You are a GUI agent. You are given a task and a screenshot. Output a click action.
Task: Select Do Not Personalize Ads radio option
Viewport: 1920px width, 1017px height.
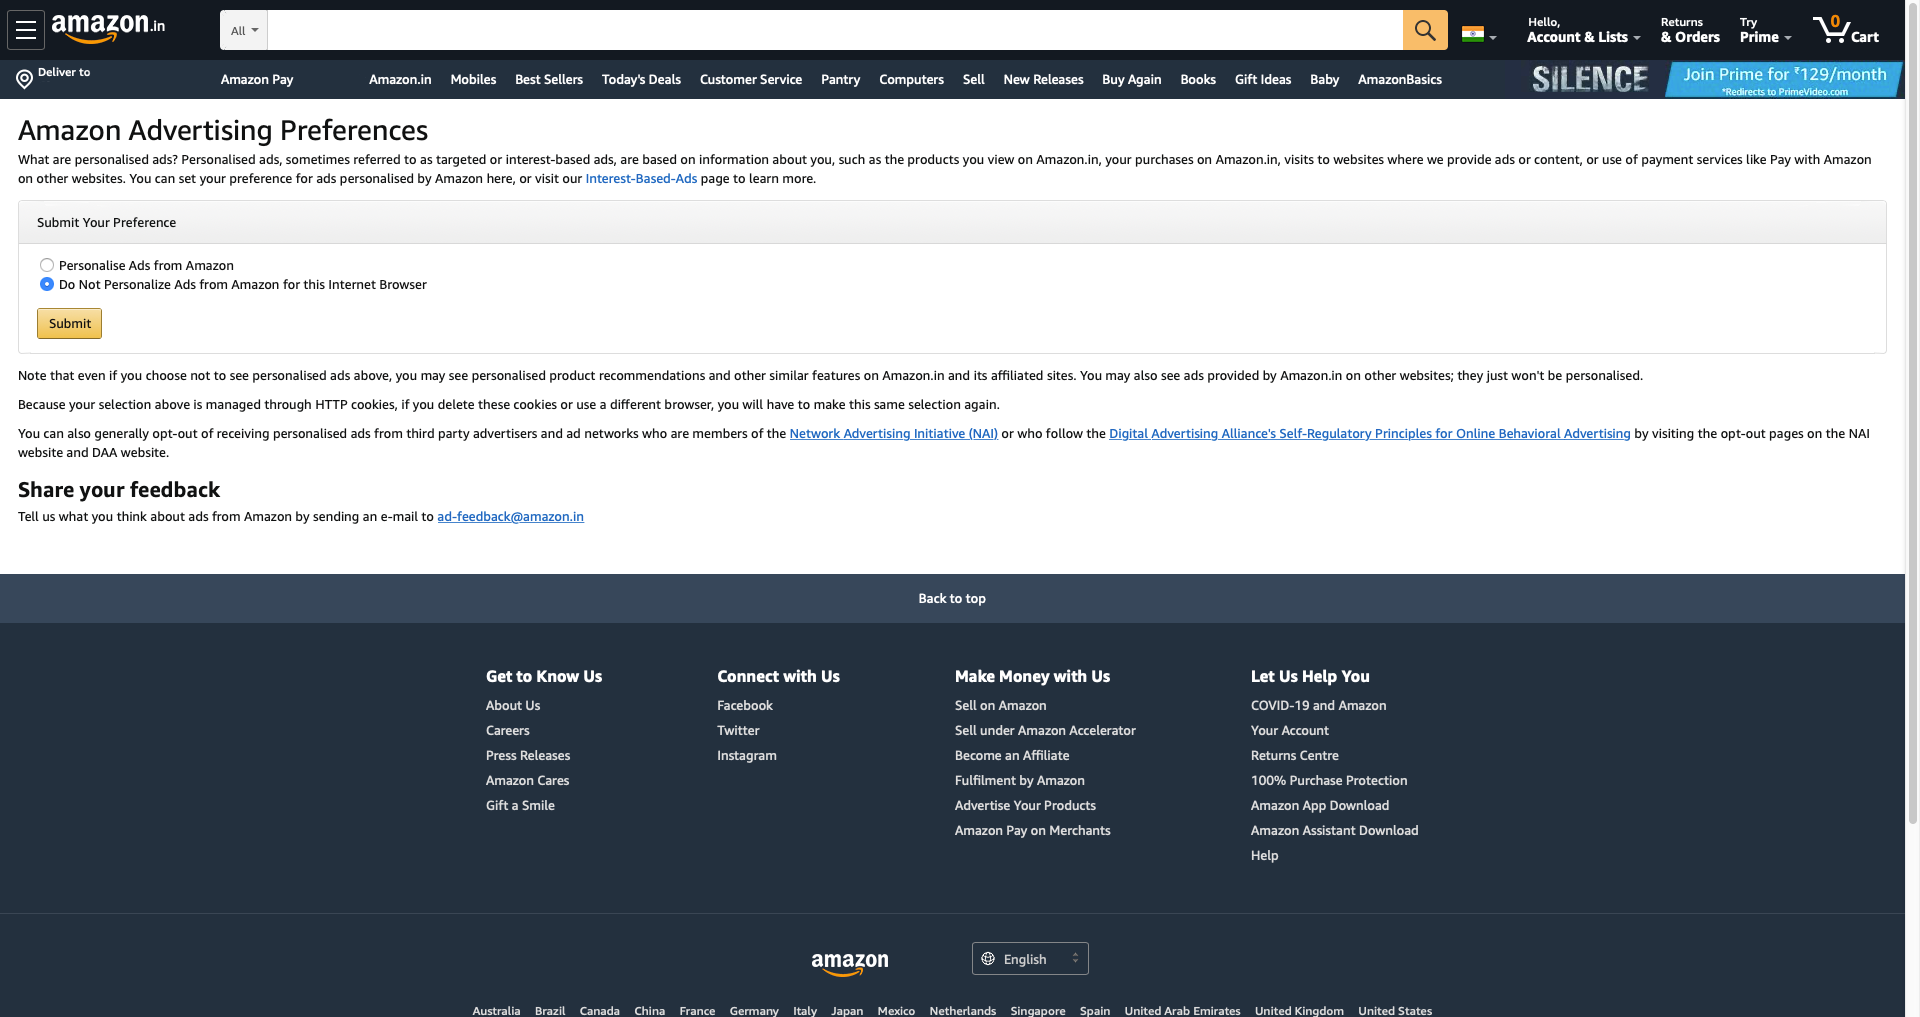click(x=47, y=284)
